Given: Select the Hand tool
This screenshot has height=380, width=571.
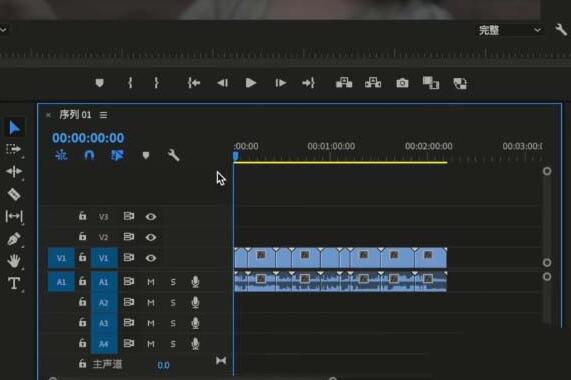Looking at the screenshot, I should [14, 261].
